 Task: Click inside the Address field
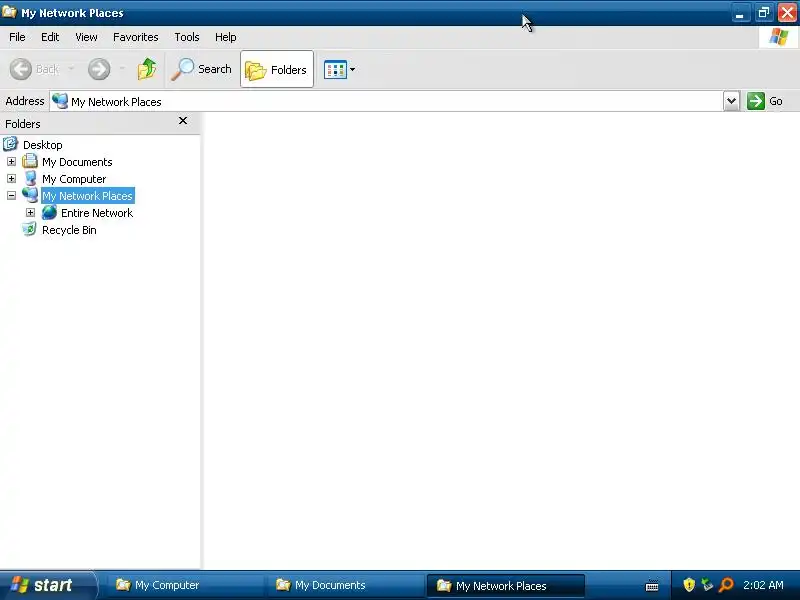386,102
